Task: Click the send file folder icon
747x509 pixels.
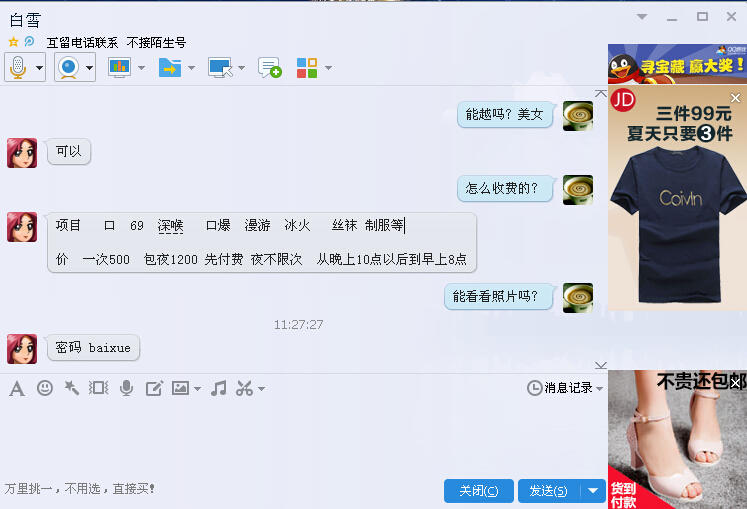Action: [170, 68]
